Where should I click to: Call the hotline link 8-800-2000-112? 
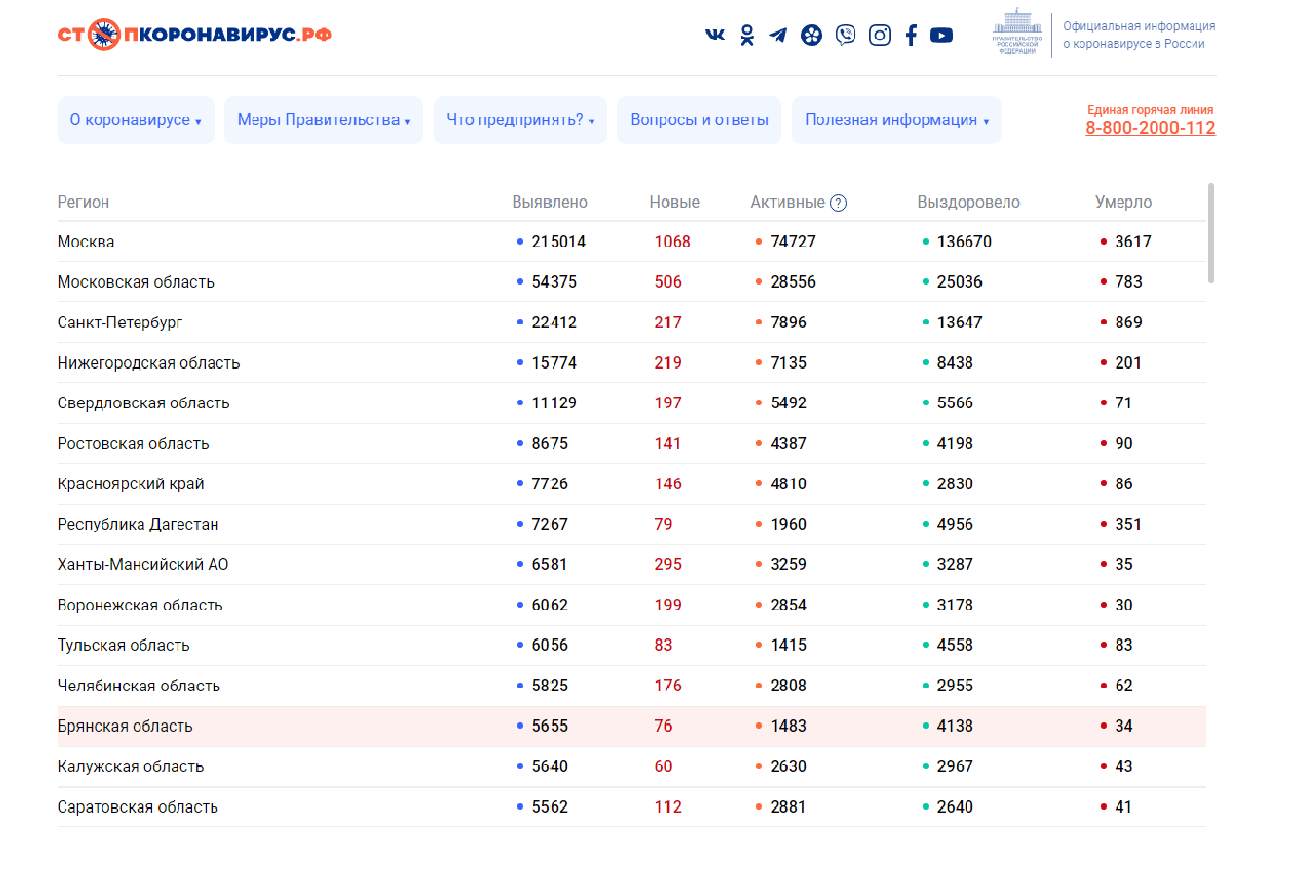[x=1150, y=128]
